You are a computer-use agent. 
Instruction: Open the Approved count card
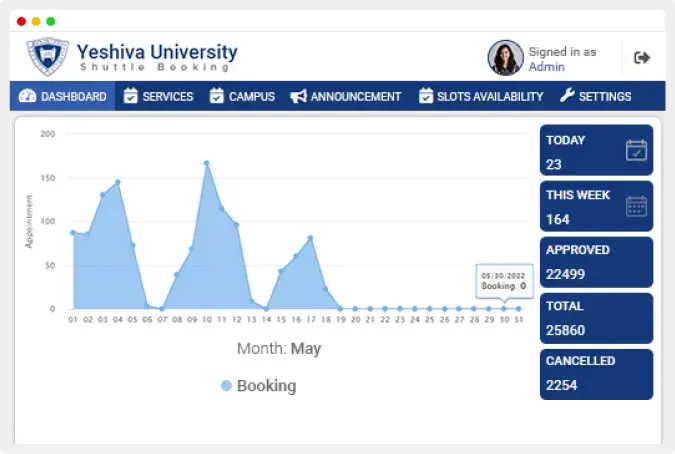click(596, 262)
